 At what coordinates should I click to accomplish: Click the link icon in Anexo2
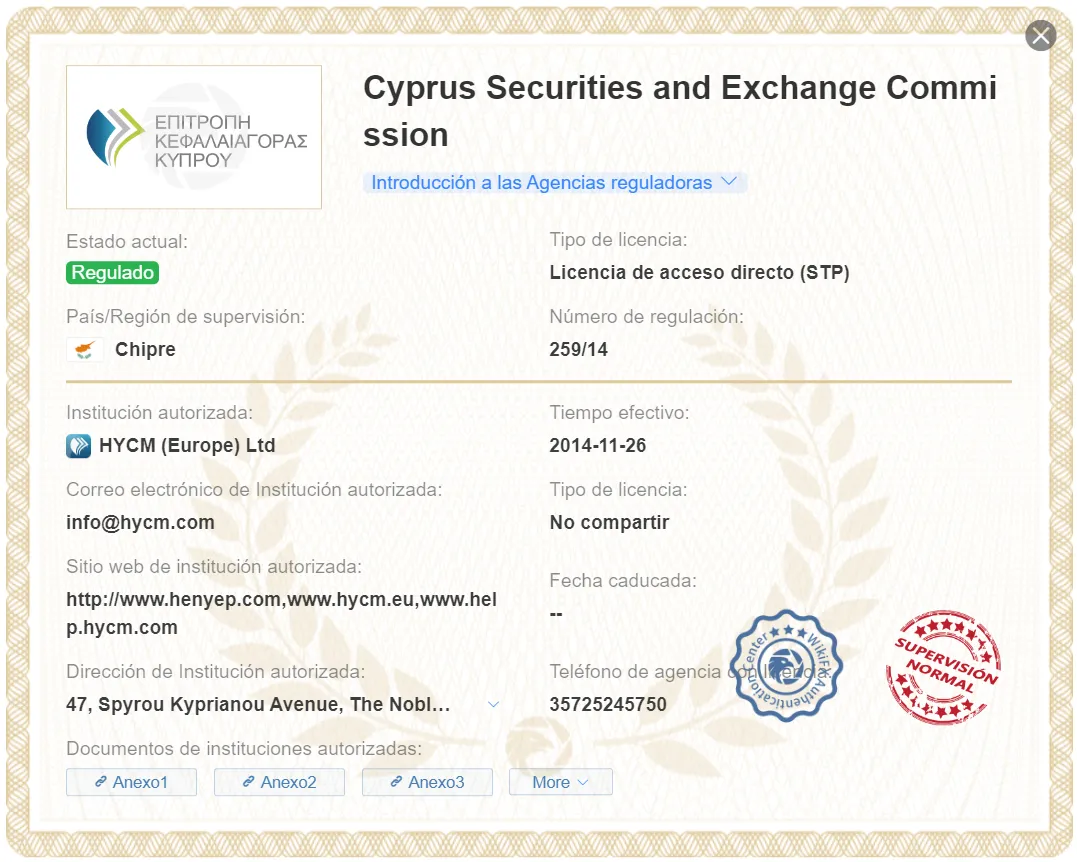click(249, 782)
